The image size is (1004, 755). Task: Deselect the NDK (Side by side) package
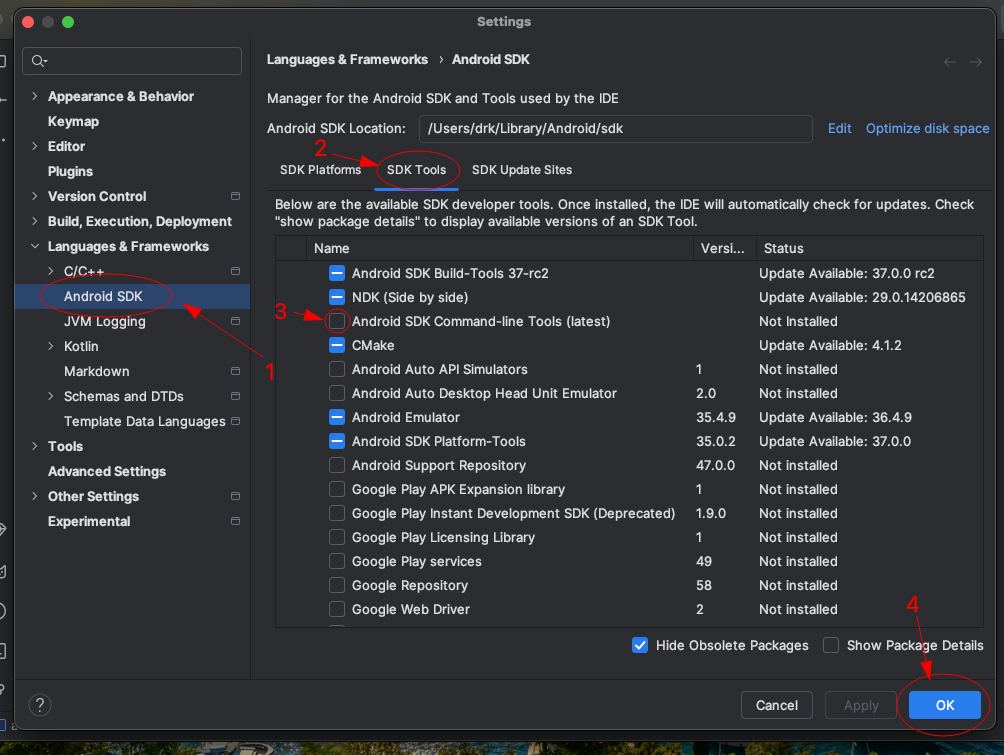[x=338, y=297]
